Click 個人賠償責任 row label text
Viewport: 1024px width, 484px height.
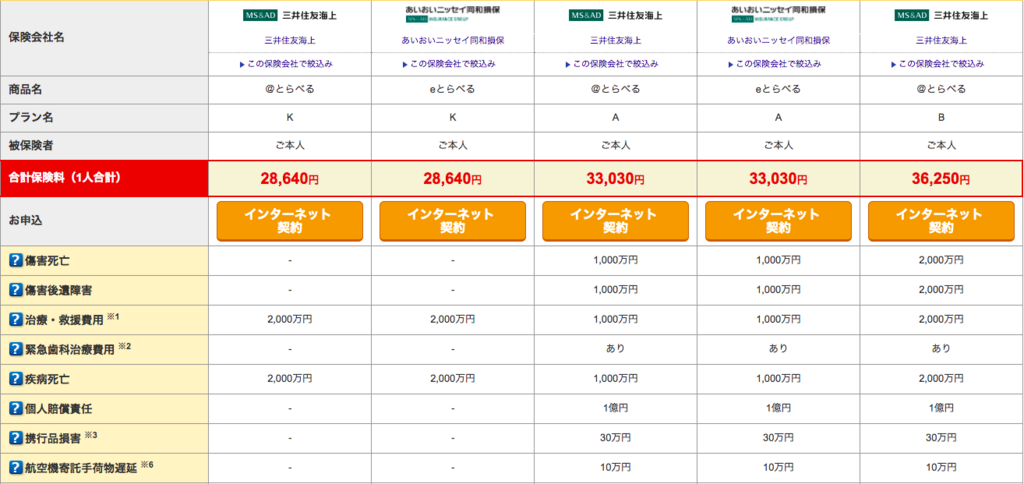coord(59,409)
